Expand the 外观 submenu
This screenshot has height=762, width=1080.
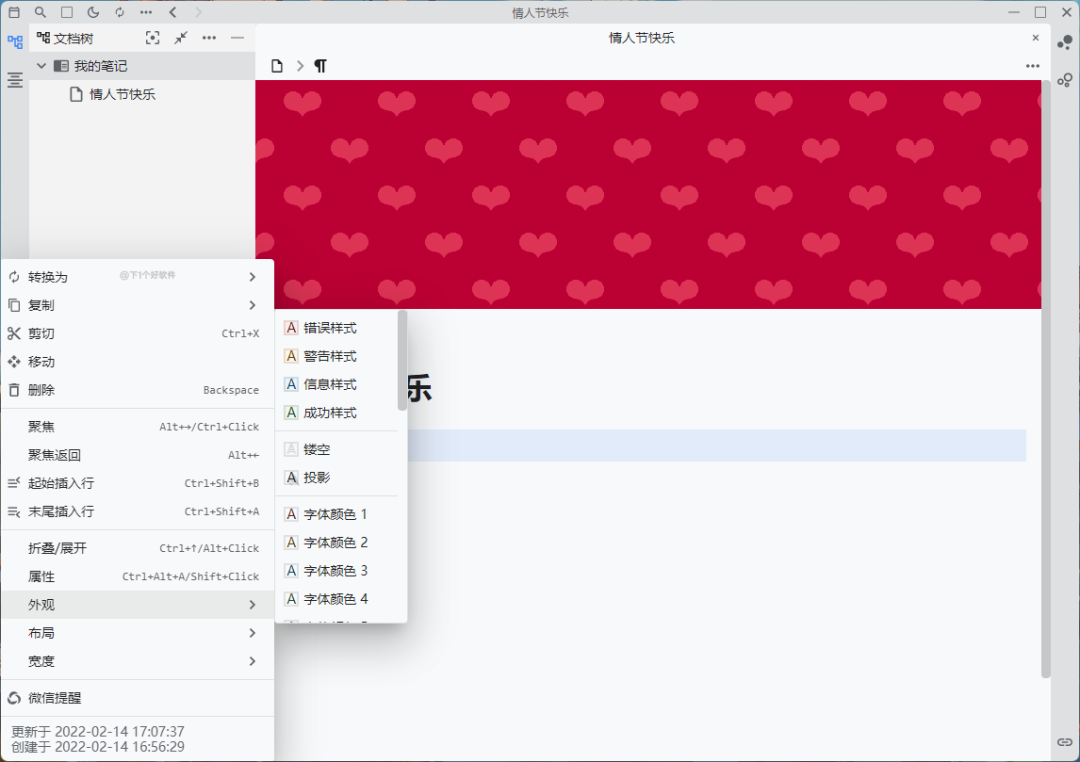coord(137,604)
